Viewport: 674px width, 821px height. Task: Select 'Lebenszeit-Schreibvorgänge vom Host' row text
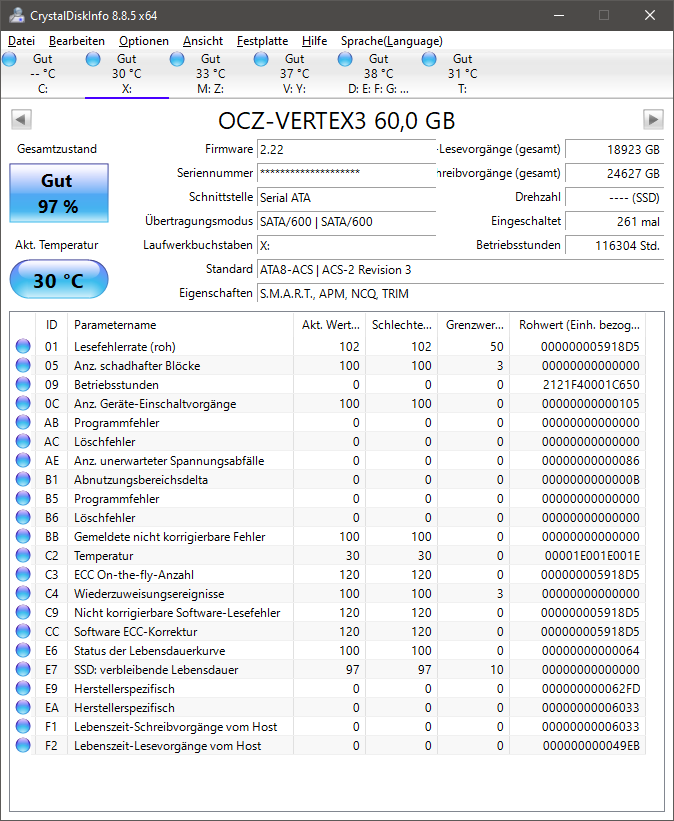(x=175, y=727)
